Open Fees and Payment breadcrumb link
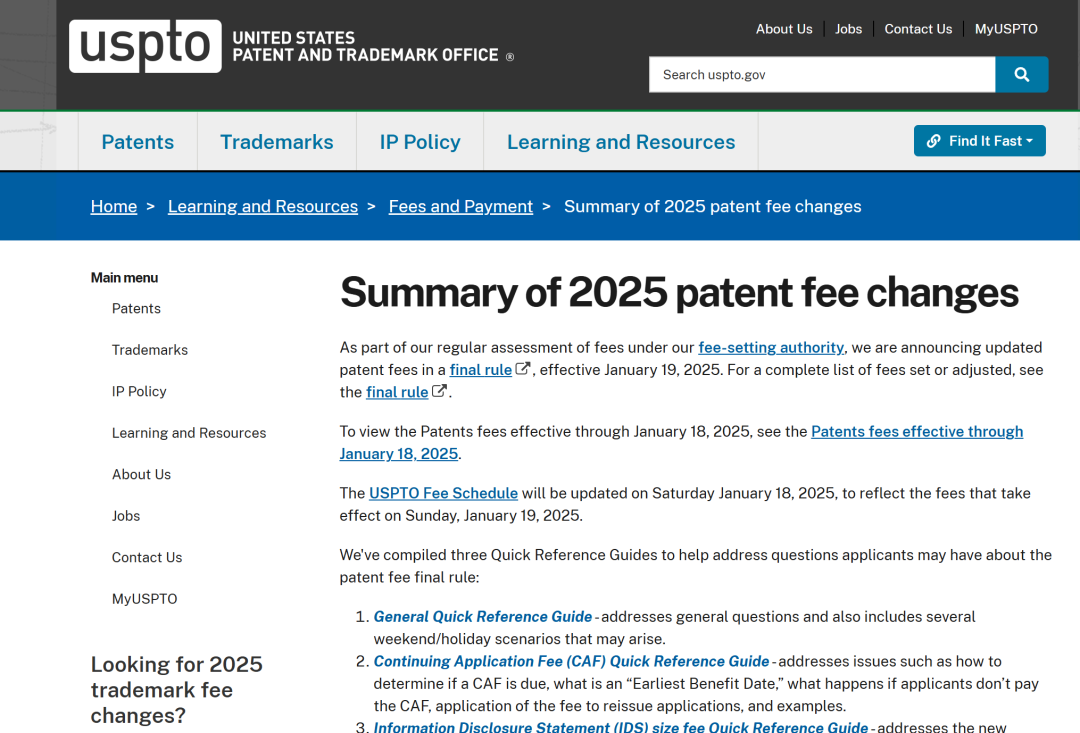This screenshot has height=733, width=1080. [x=461, y=207]
